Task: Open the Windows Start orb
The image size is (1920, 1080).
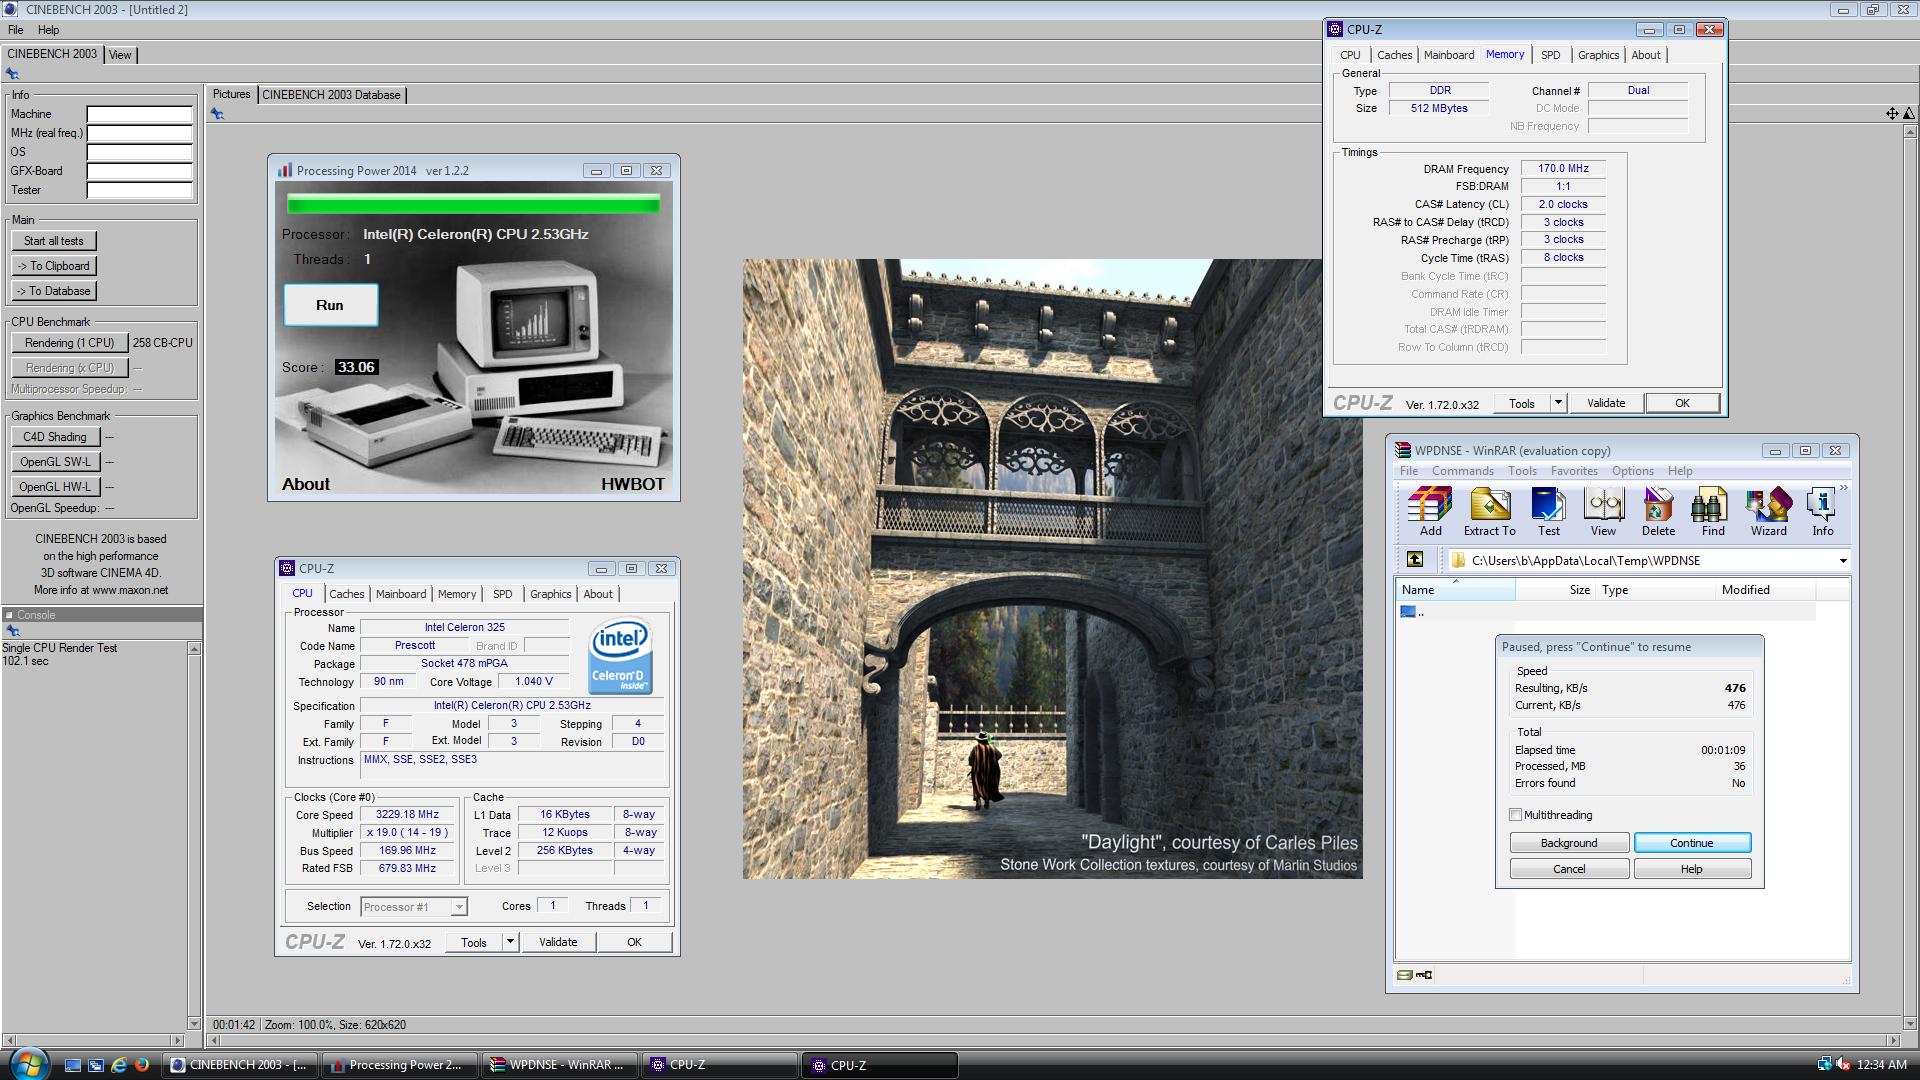Action: pos(28,1064)
